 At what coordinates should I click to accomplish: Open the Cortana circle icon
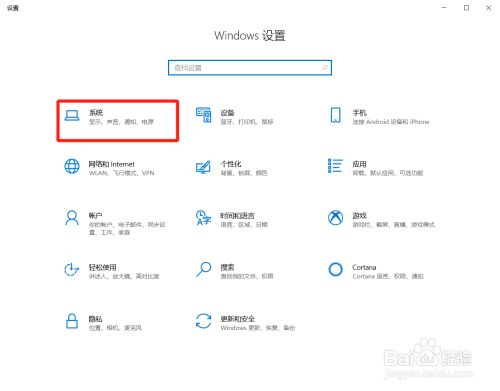[335, 269]
